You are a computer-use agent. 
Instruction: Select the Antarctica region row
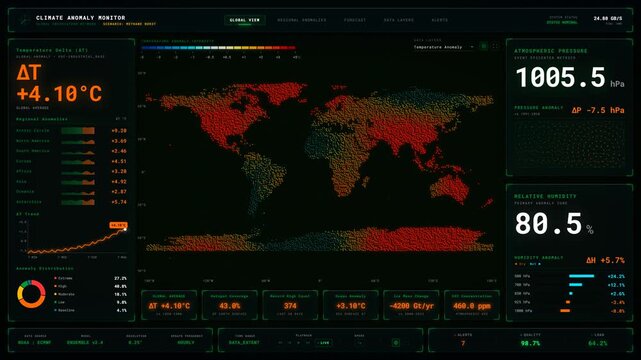click(x=71, y=202)
